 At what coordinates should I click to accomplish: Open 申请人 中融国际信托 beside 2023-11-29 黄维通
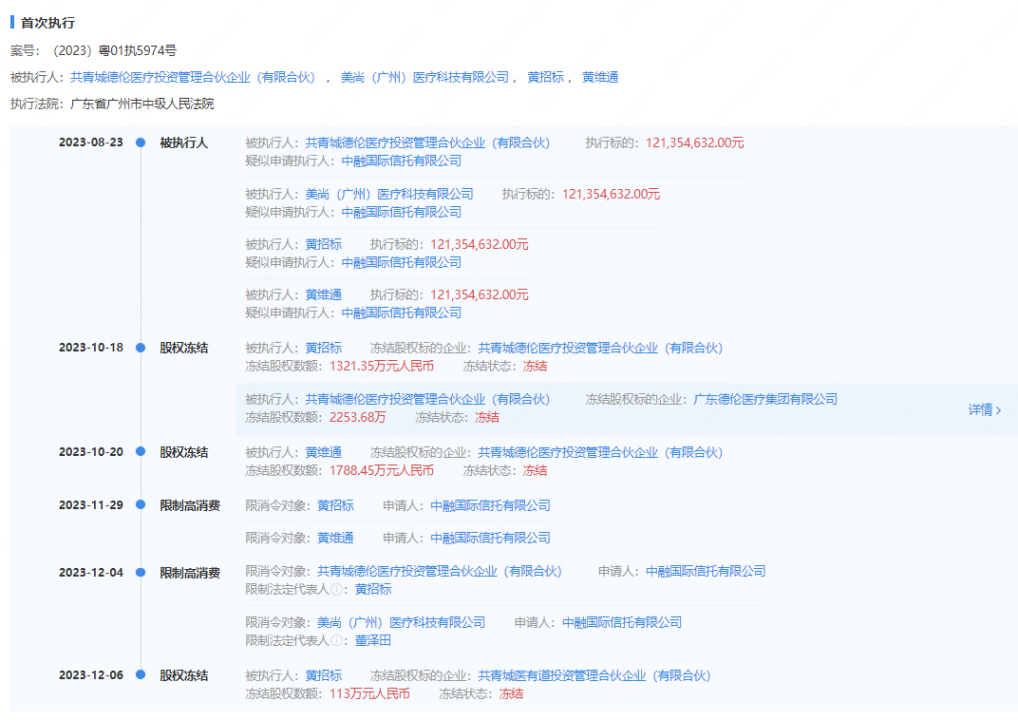click(490, 538)
